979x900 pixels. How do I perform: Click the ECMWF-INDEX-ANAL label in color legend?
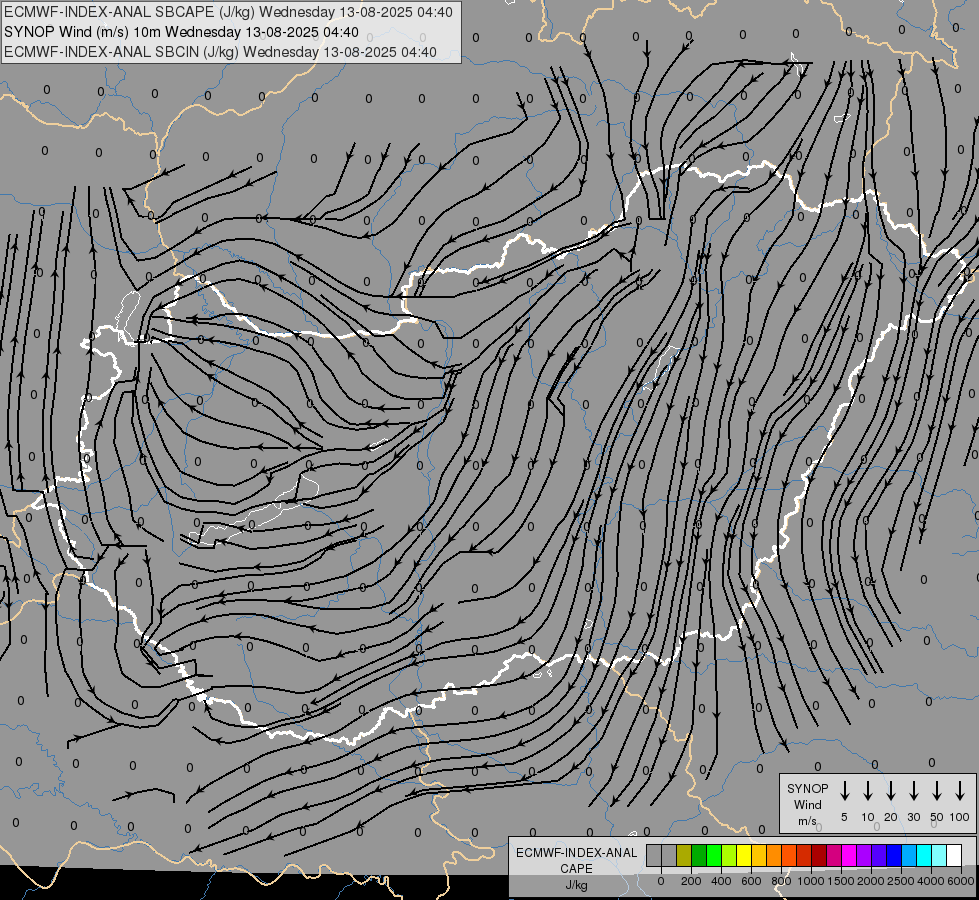(x=576, y=853)
